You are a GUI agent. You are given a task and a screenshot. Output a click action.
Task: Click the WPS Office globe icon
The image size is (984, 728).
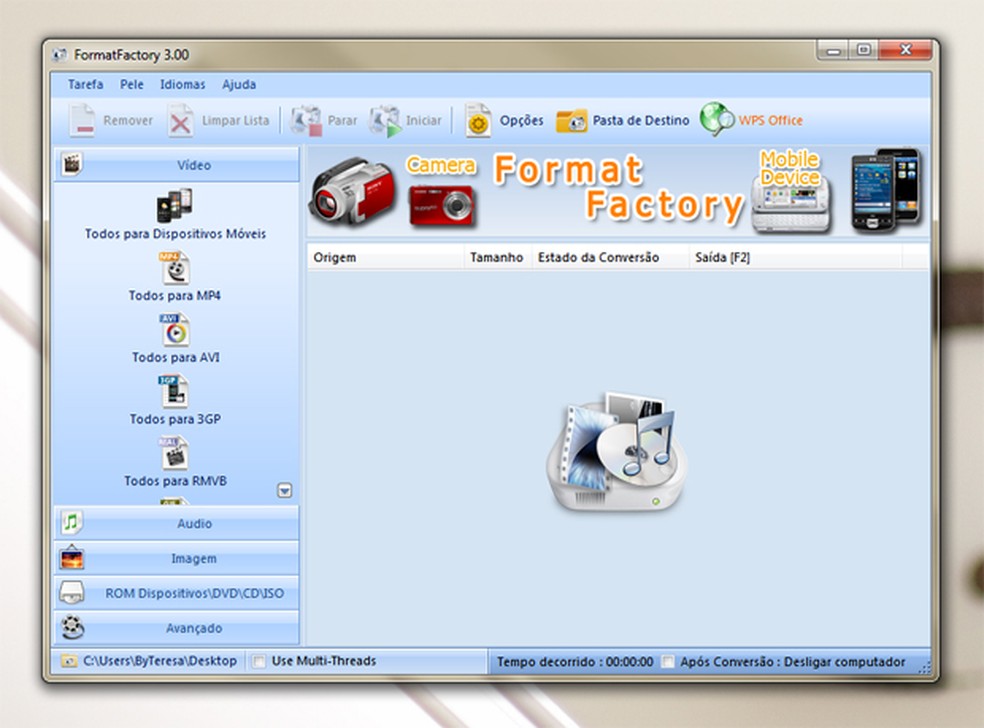(x=717, y=119)
